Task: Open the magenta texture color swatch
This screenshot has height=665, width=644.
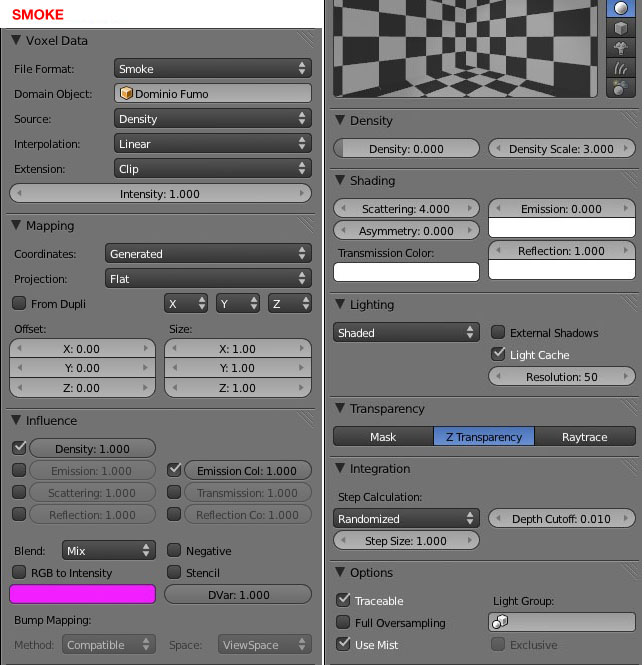Action: tap(82, 594)
